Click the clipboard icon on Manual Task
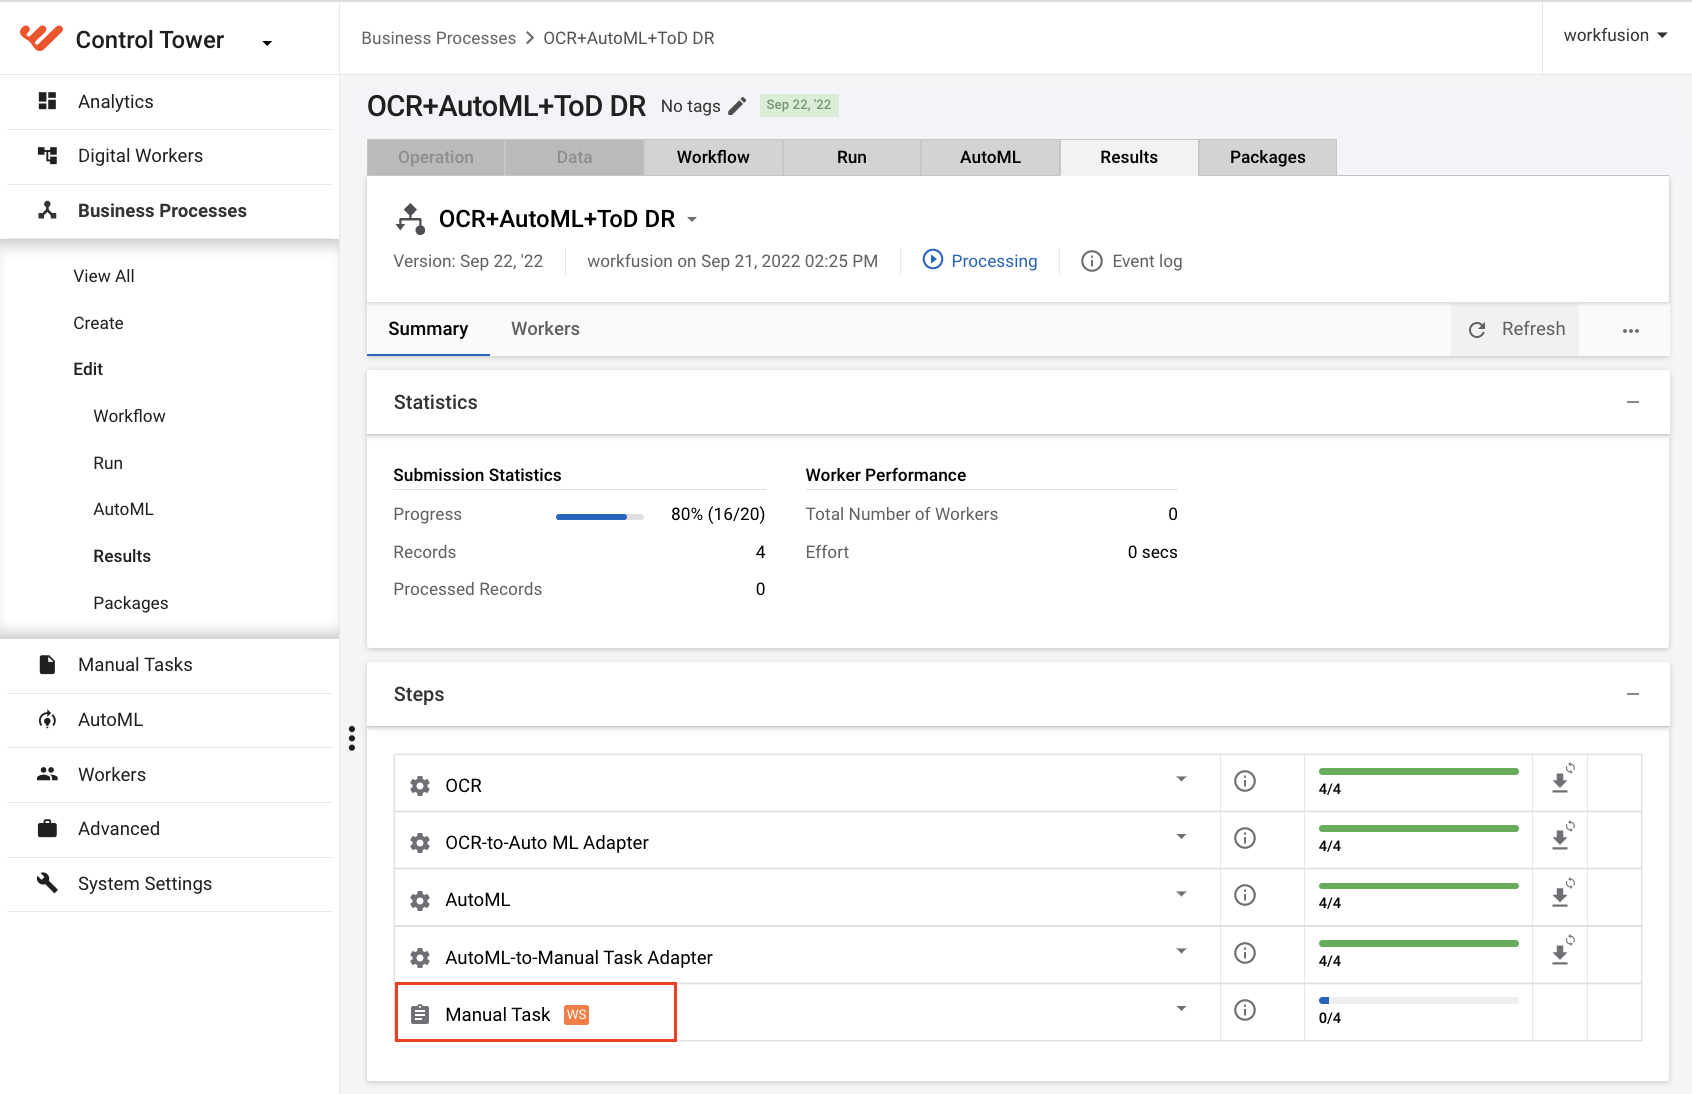Image resolution: width=1692 pixels, height=1094 pixels. [421, 1015]
